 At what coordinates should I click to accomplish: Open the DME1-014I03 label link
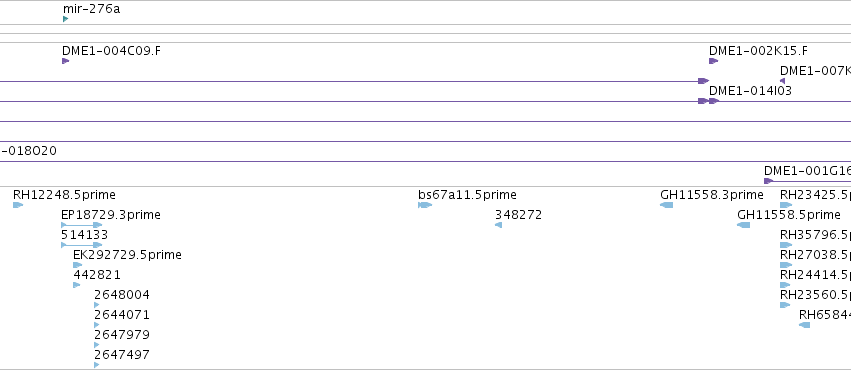[750, 91]
